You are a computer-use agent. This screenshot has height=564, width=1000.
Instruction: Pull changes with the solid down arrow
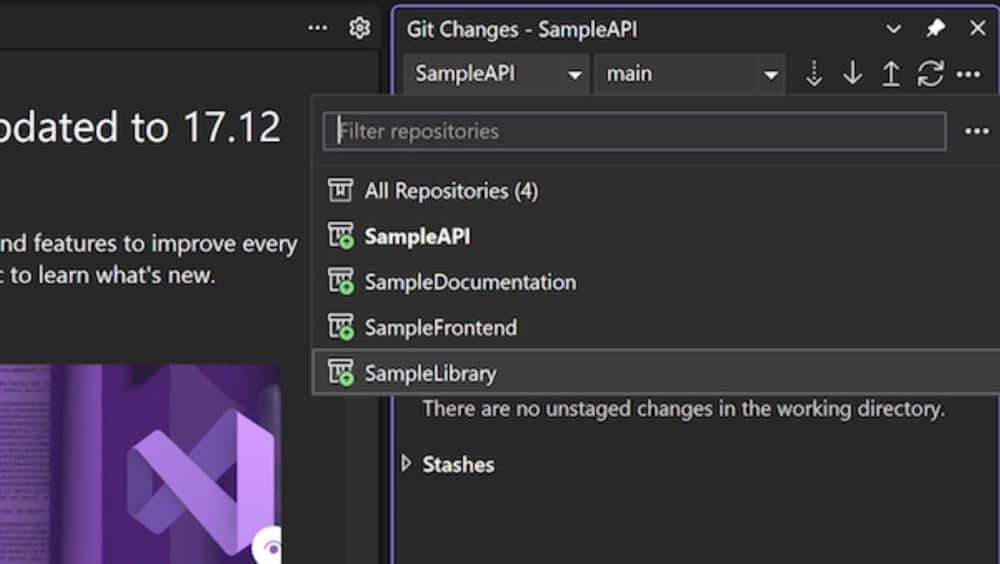pos(853,74)
